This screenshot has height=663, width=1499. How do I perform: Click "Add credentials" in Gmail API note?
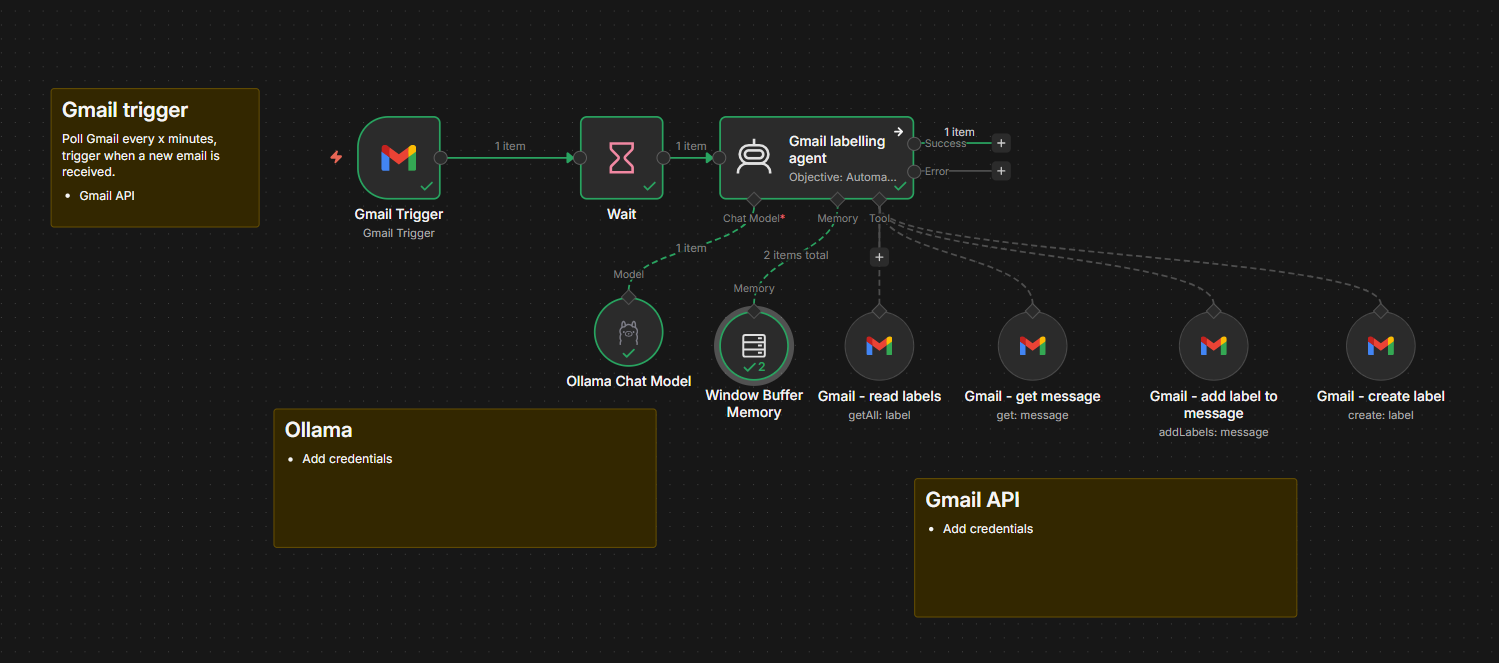coord(988,529)
